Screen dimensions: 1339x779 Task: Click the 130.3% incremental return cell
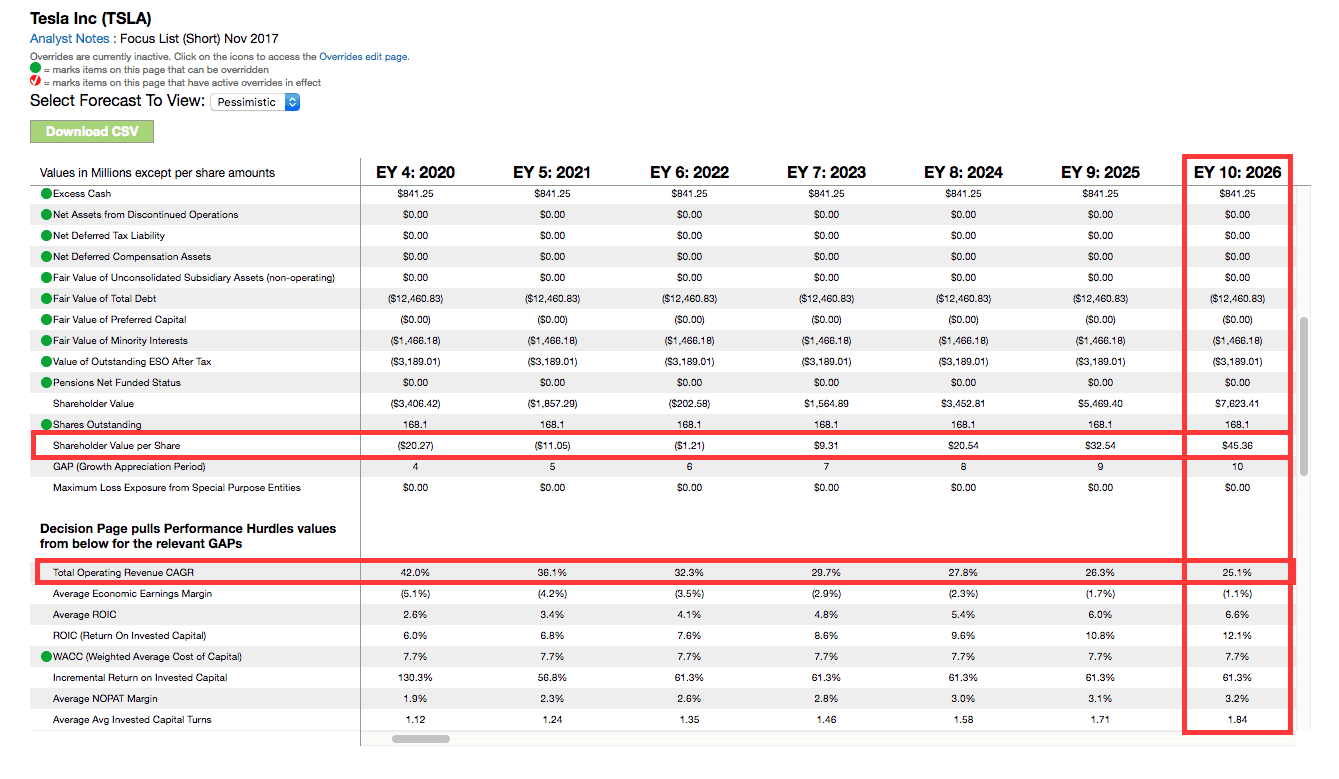(415, 678)
